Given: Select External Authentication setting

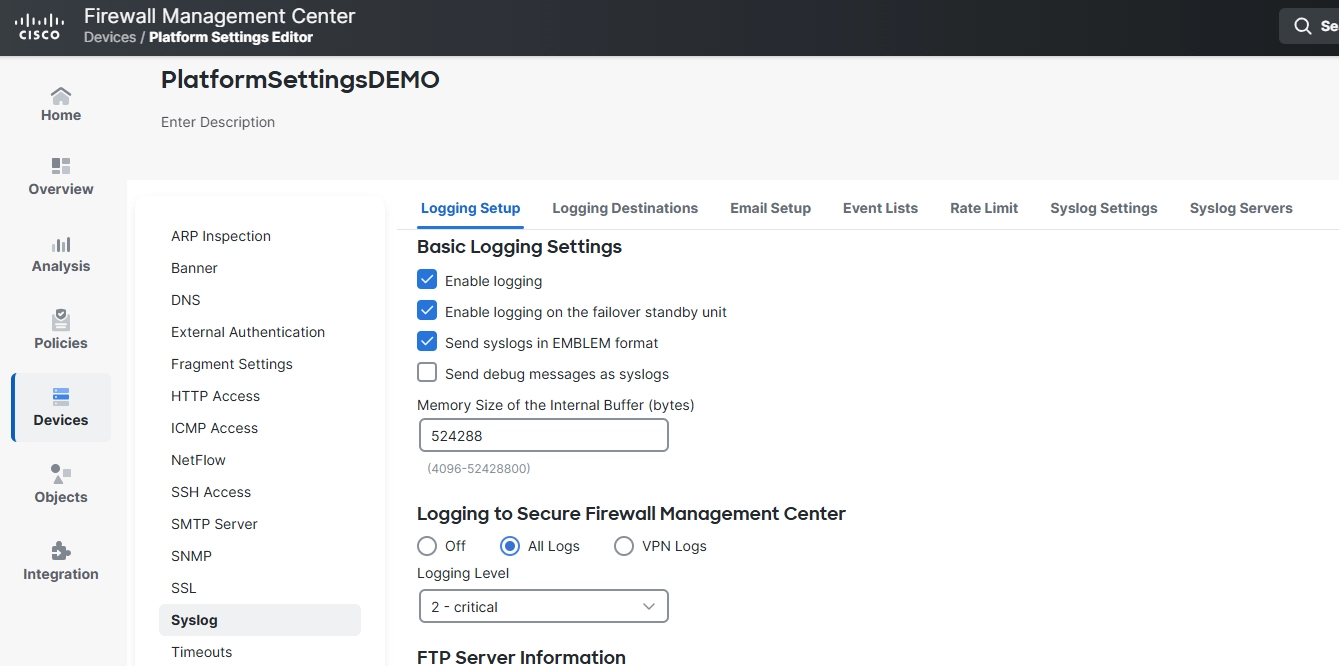Looking at the screenshot, I should 248,332.
